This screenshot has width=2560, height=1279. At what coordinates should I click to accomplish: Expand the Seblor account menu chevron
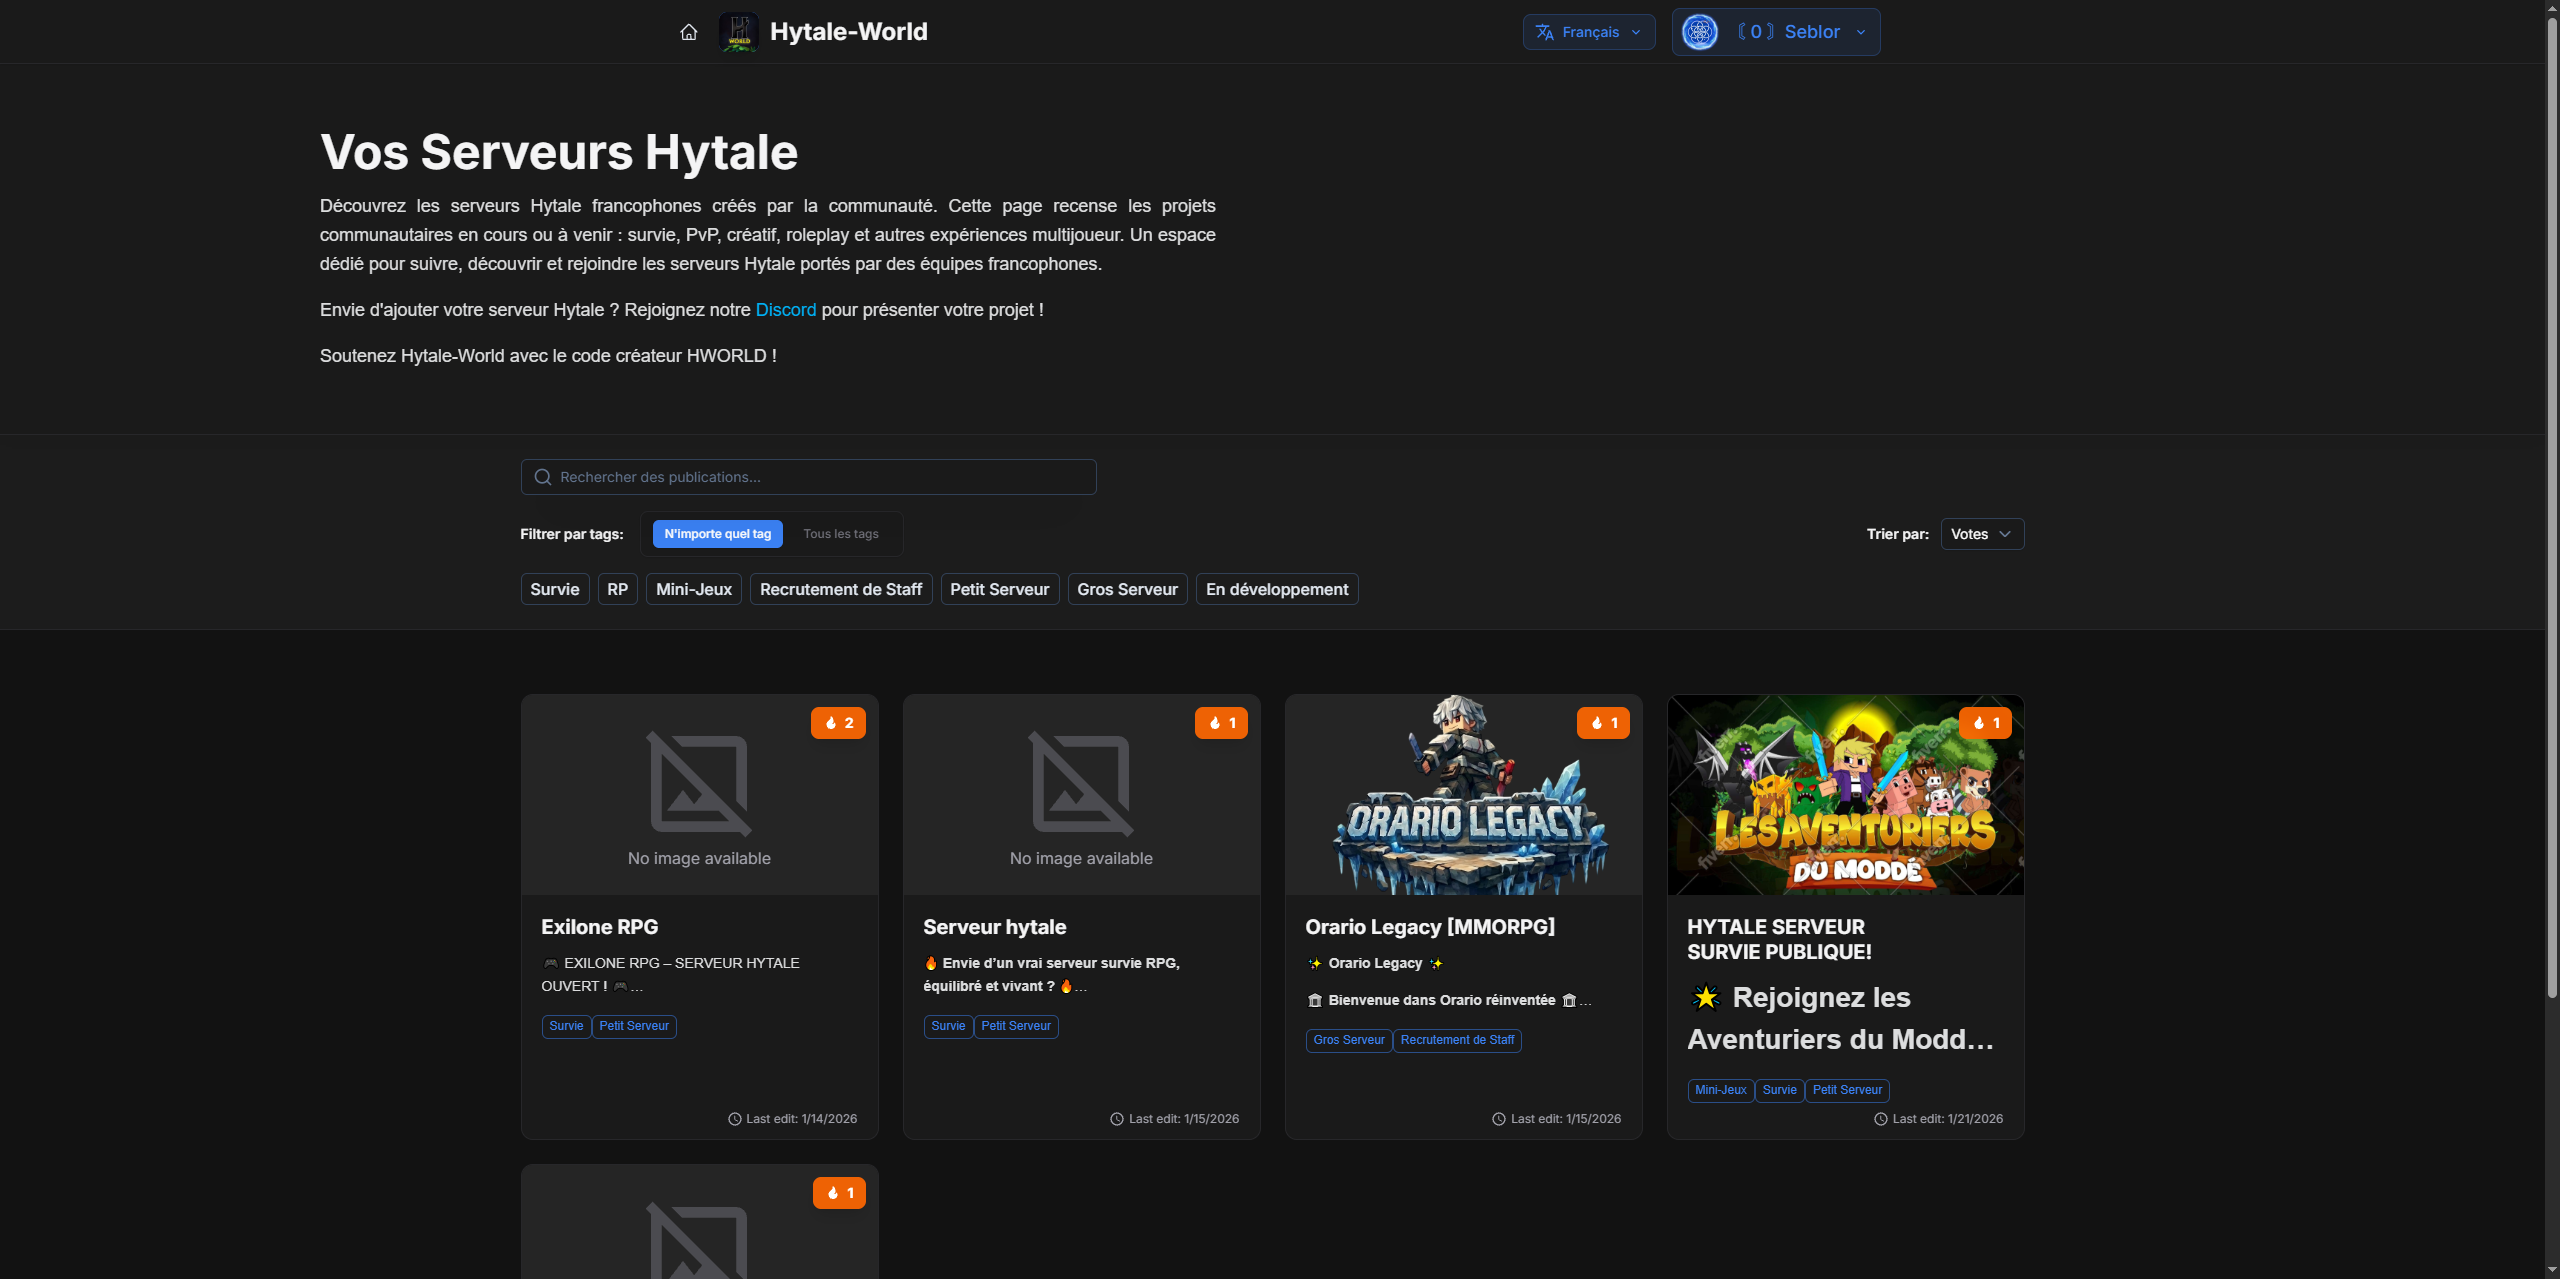1861,32
